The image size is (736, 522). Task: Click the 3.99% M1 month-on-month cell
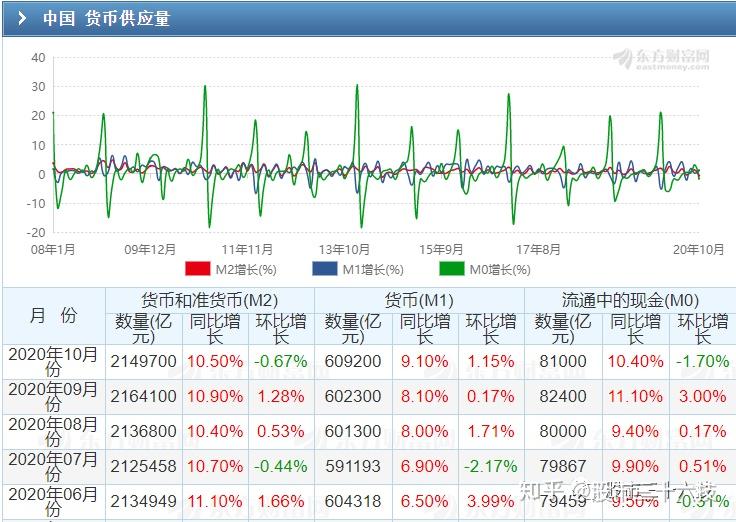(x=491, y=501)
